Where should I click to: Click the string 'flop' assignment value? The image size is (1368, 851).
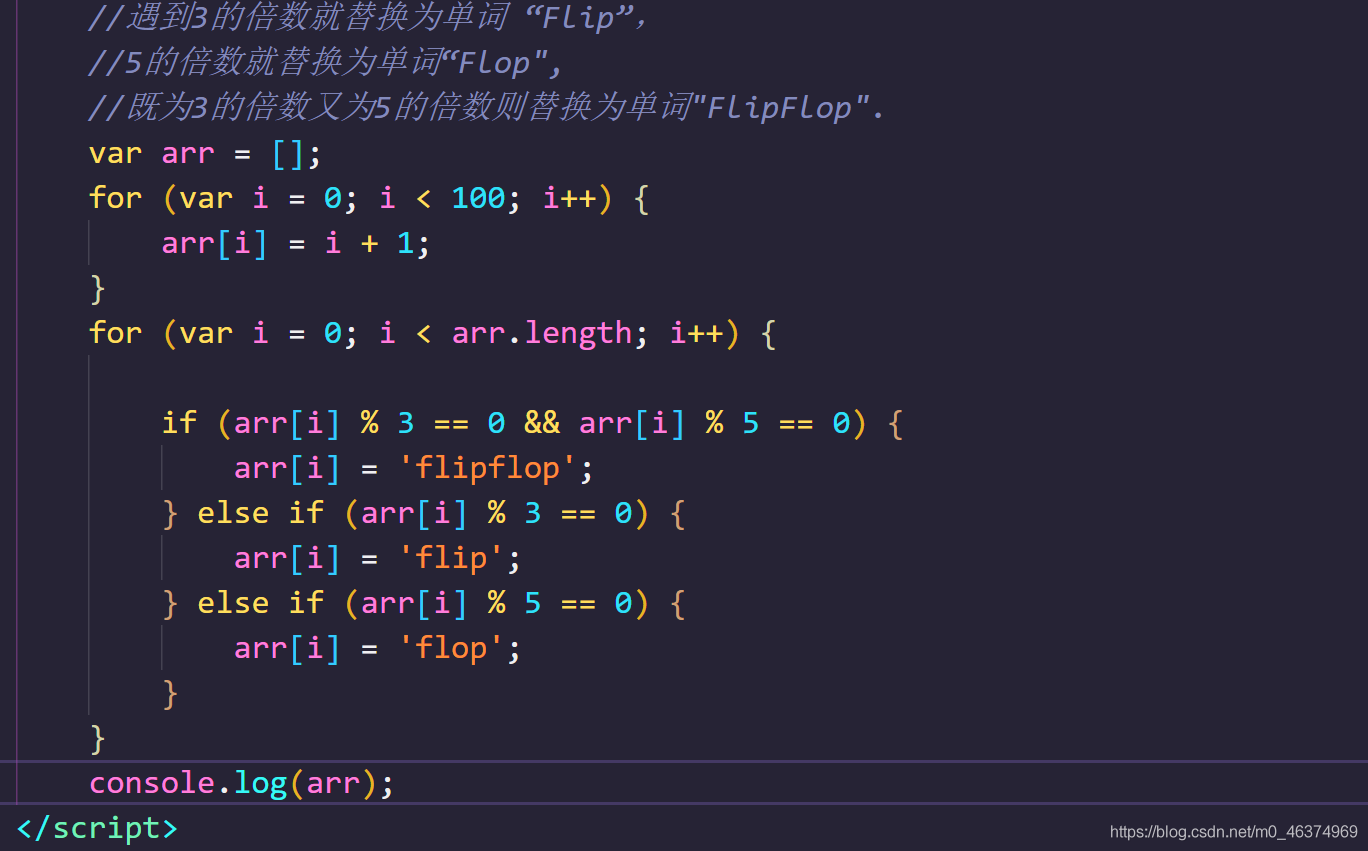(x=451, y=648)
